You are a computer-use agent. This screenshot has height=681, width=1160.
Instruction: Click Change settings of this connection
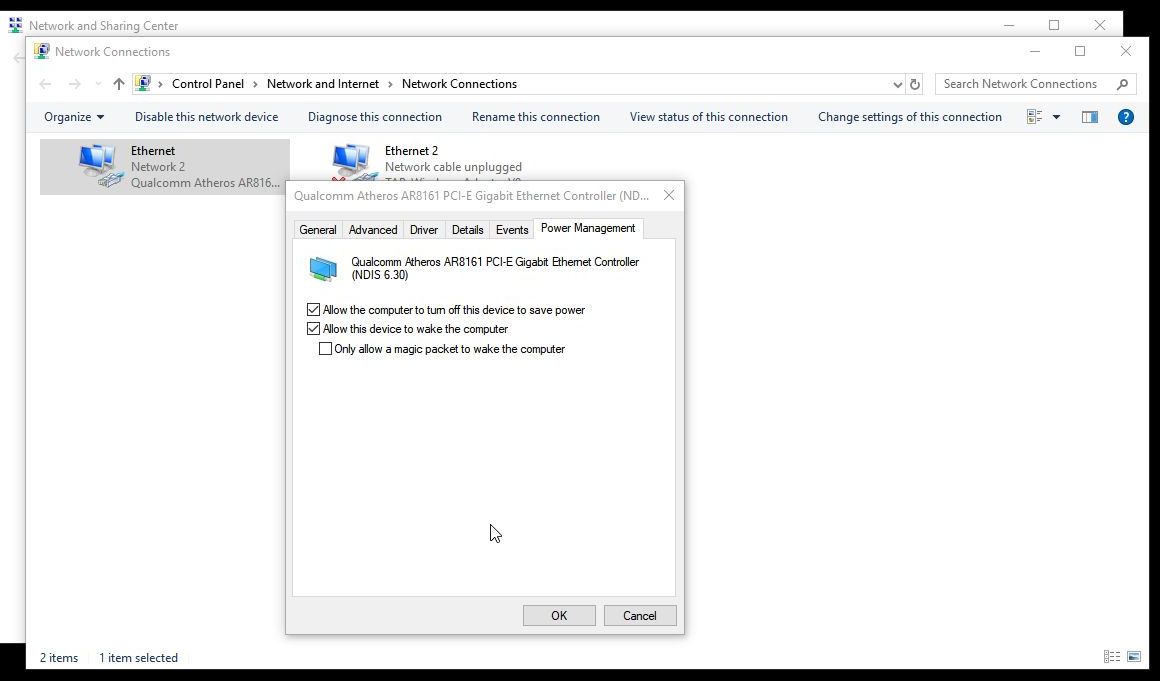point(910,117)
